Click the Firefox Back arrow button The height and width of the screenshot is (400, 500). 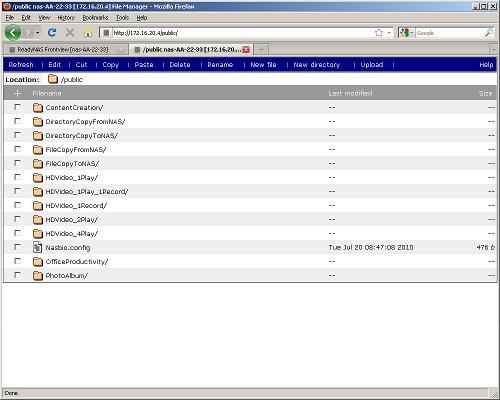13,33
